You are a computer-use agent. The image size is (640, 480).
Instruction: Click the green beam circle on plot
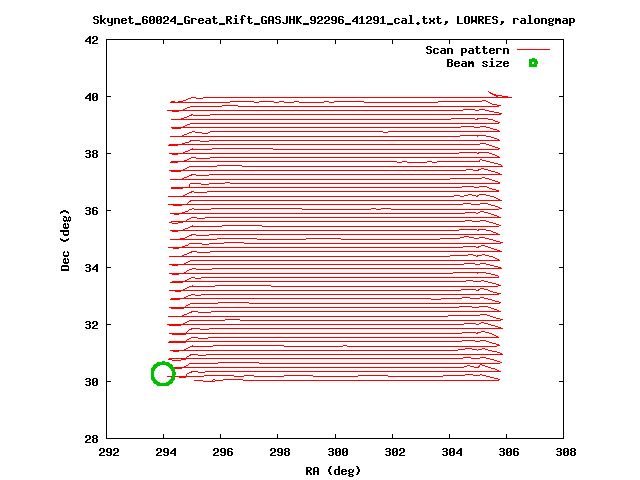click(x=163, y=373)
